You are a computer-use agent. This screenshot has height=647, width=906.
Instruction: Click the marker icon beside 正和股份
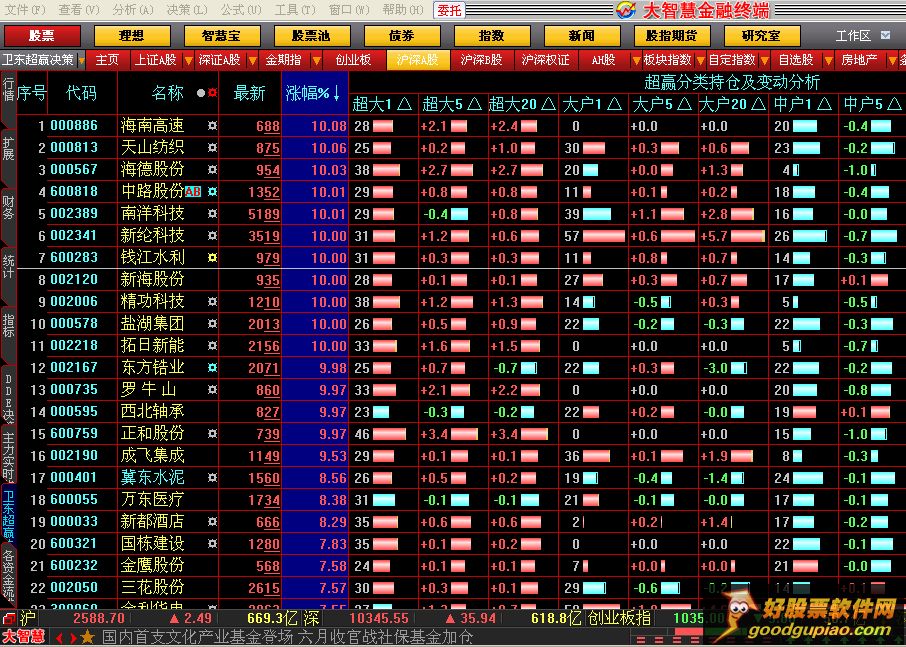tap(213, 433)
